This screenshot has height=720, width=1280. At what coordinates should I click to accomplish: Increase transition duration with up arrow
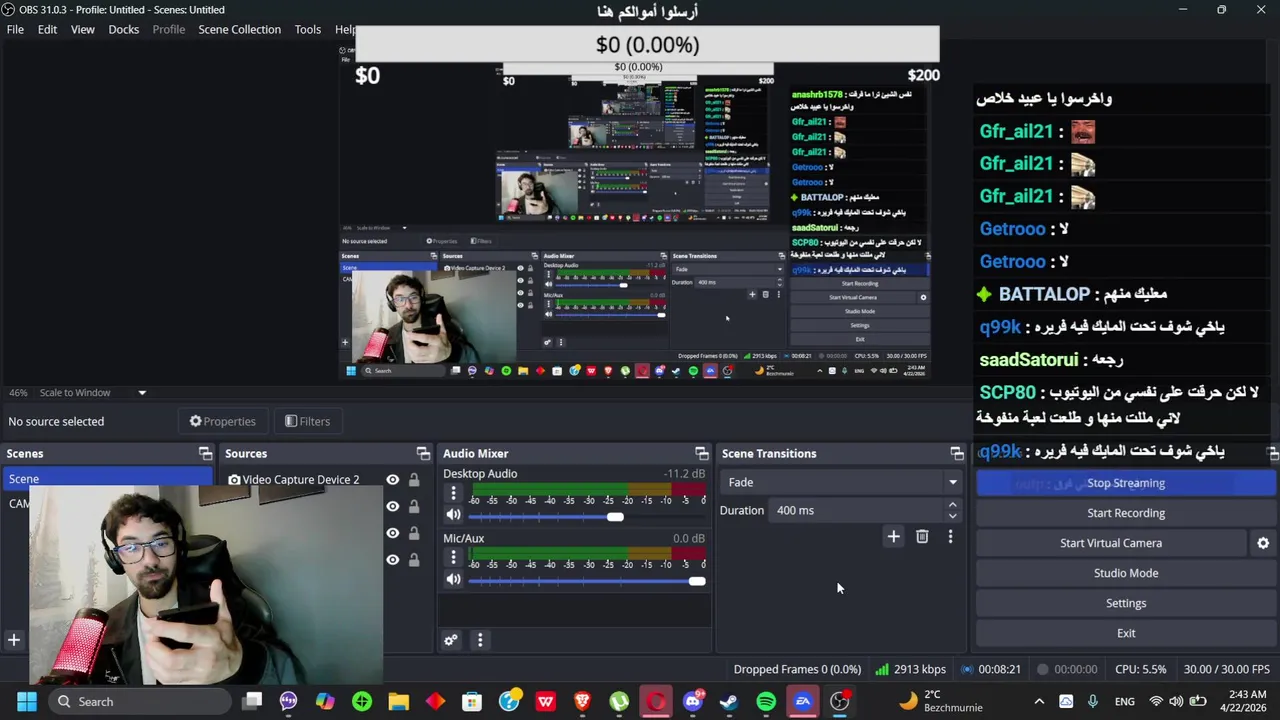tap(952, 505)
